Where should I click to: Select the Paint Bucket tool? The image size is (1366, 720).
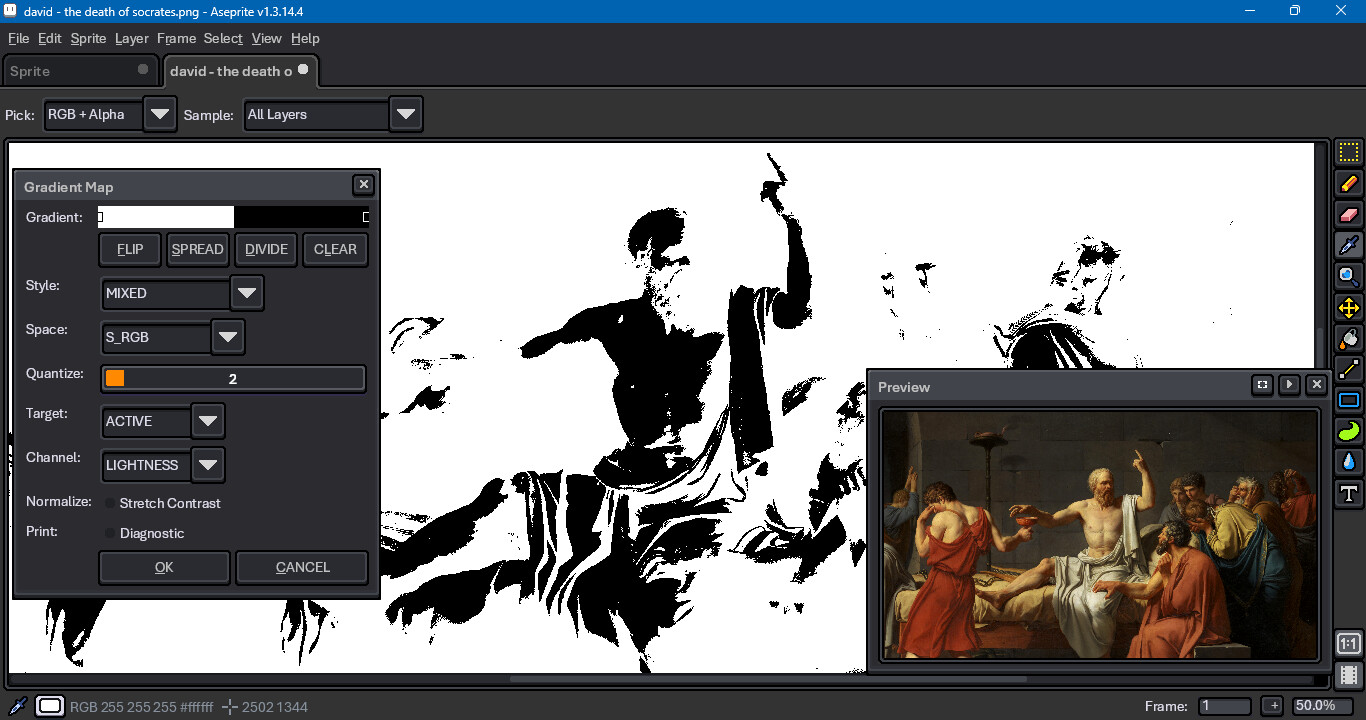tap(1349, 339)
